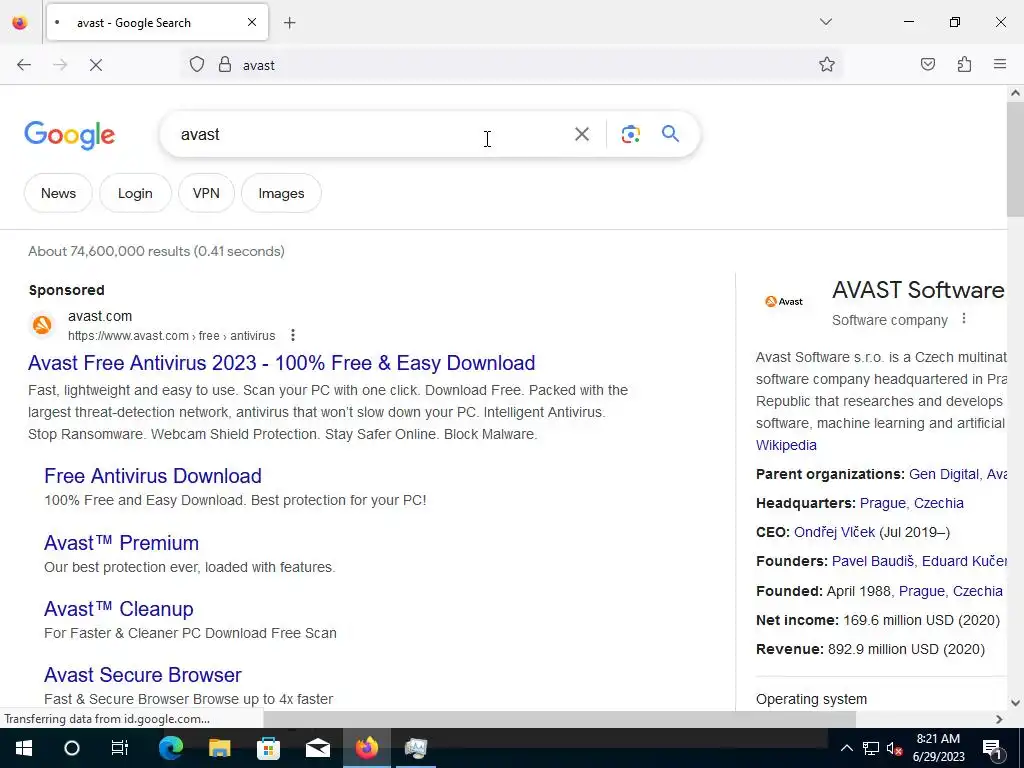This screenshot has height=768, width=1024.
Task: Open the Avast Secure Browser sitelink
Action: coord(143,675)
